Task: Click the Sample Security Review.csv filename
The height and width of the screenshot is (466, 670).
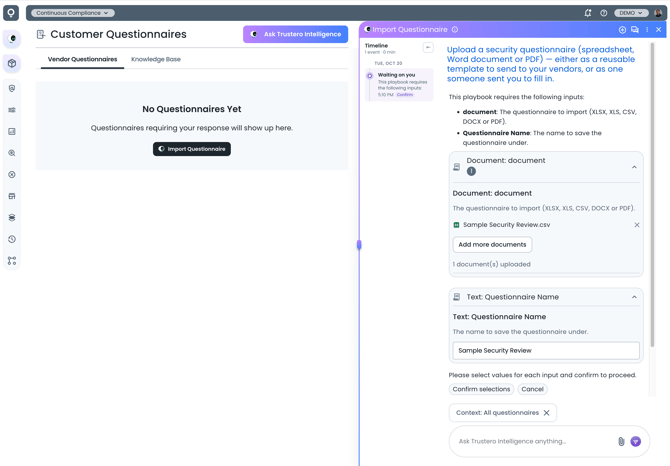Action: pos(506,225)
